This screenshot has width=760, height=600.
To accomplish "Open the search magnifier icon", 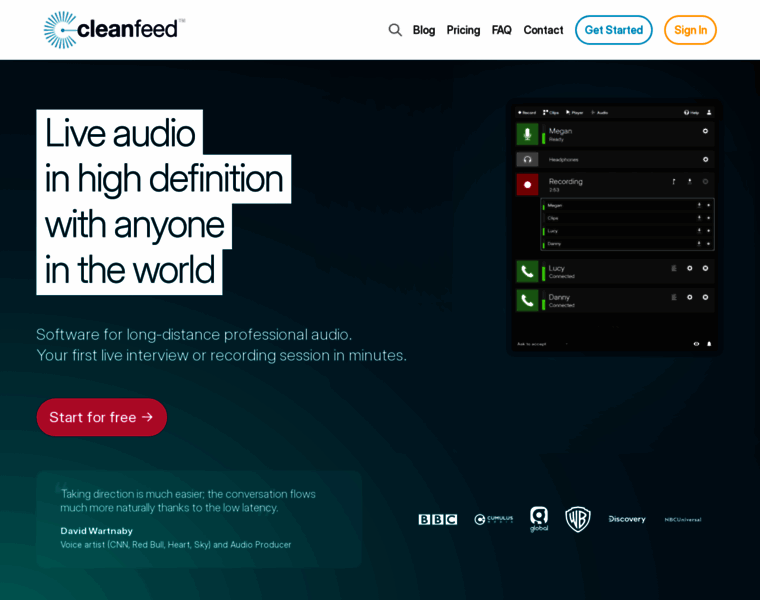I will (395, 30).
